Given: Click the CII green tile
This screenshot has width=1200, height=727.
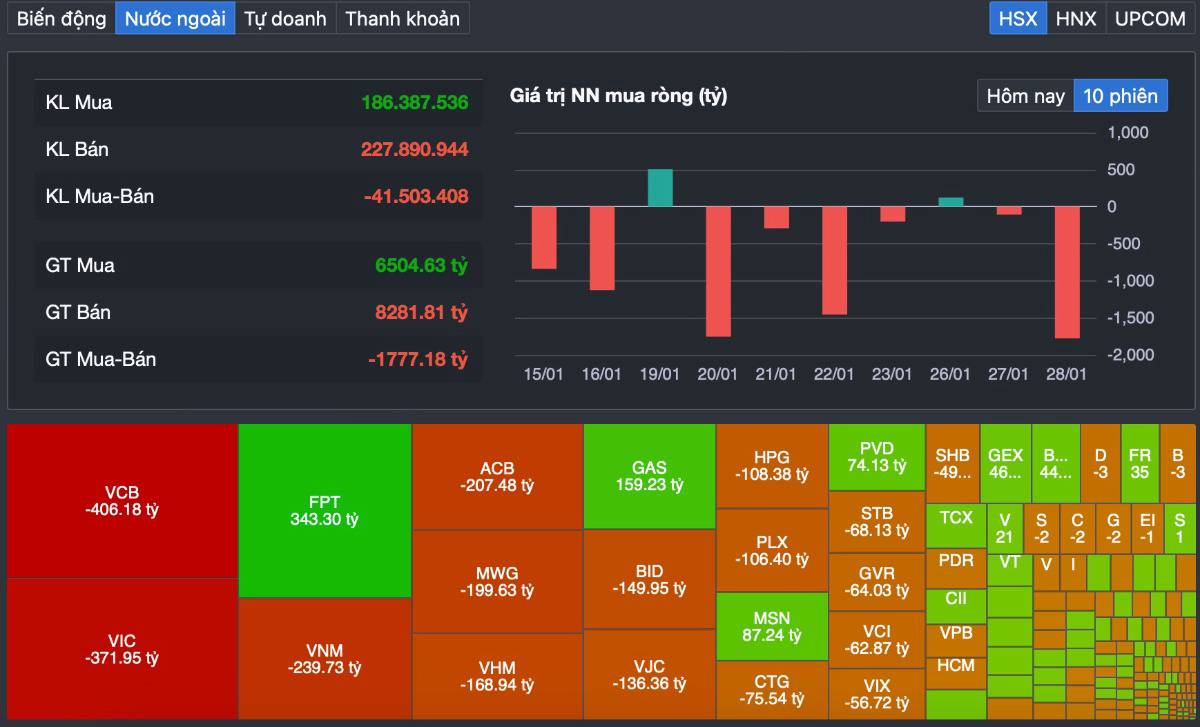Looking at the screenshot, I should pyautogui.click(x=956, y=605).
